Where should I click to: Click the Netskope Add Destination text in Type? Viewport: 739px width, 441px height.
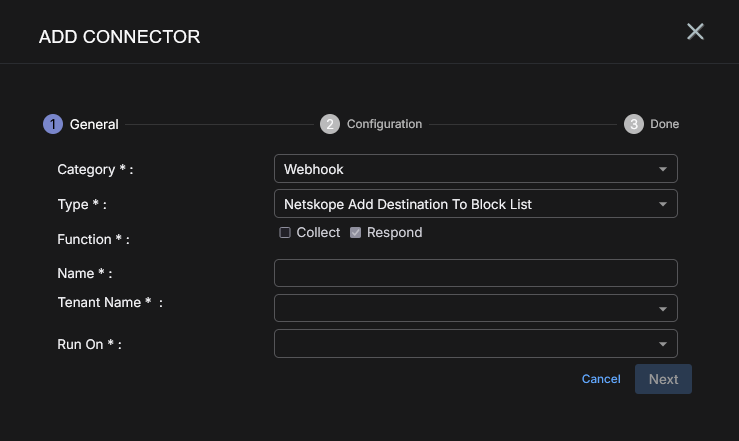(407, 205)
